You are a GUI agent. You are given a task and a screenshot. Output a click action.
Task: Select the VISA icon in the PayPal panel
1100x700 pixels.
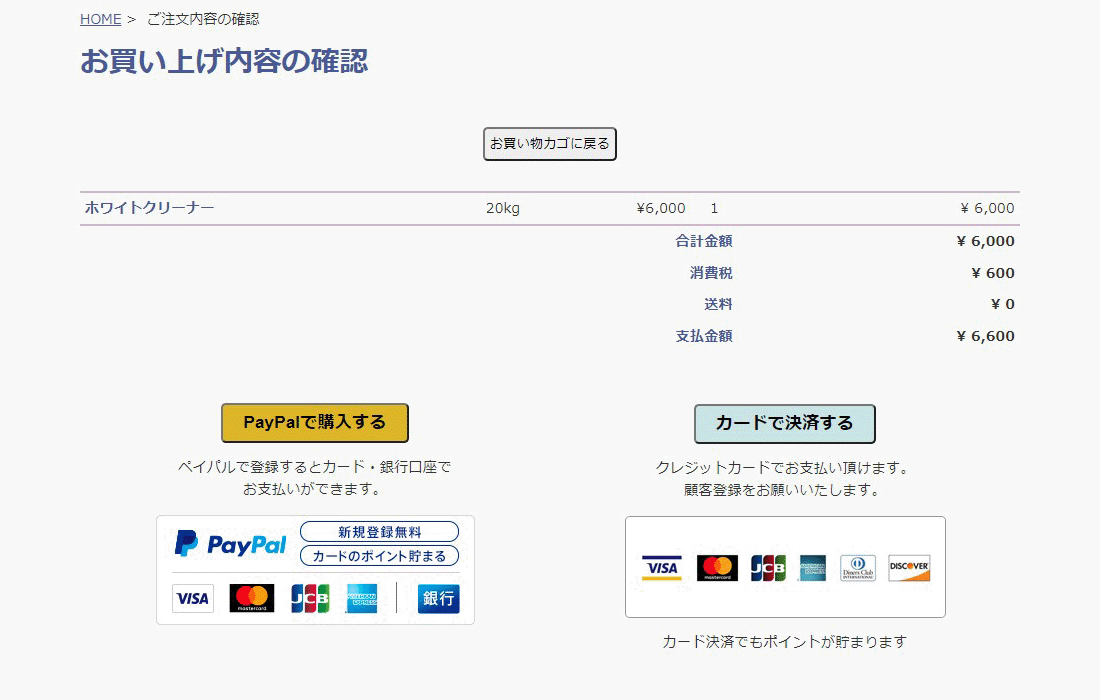click(x=192, y=598)
